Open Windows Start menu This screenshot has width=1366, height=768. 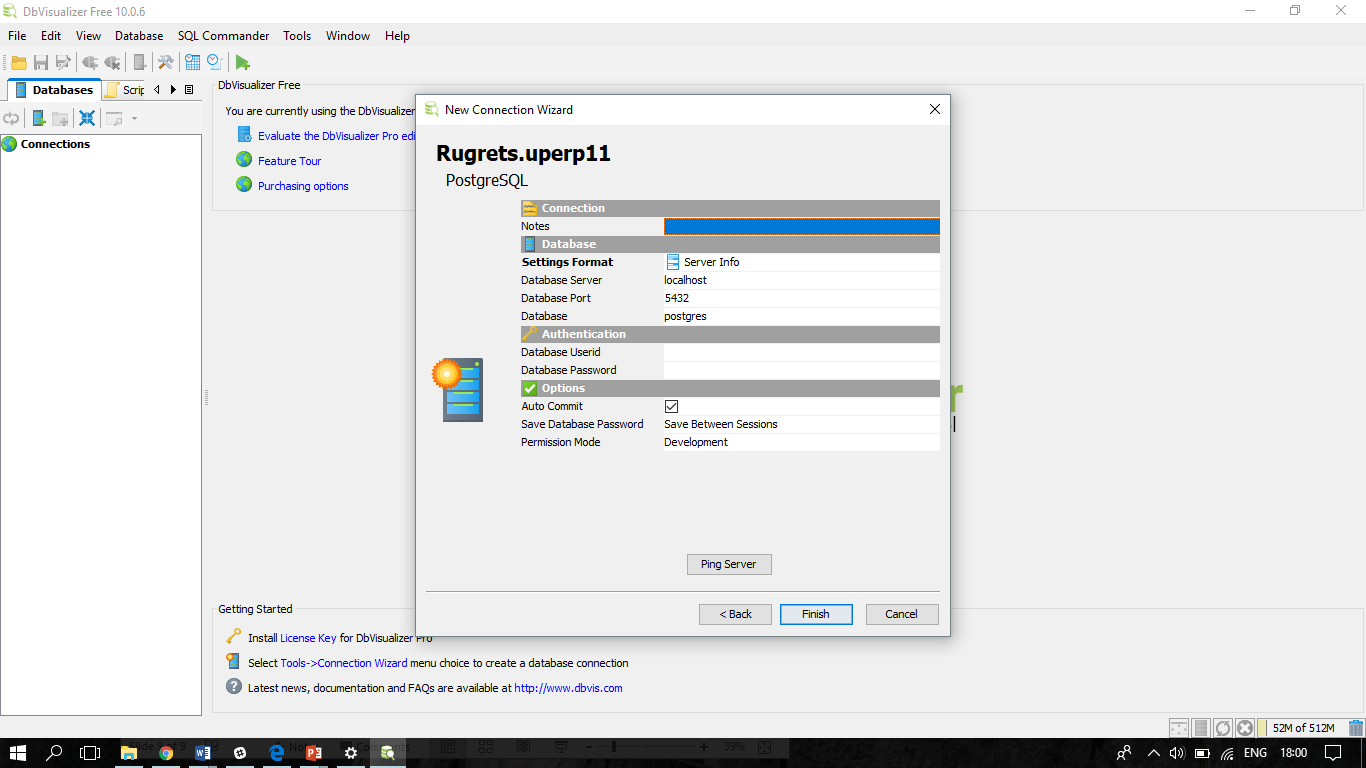click(x=18, y=752)
